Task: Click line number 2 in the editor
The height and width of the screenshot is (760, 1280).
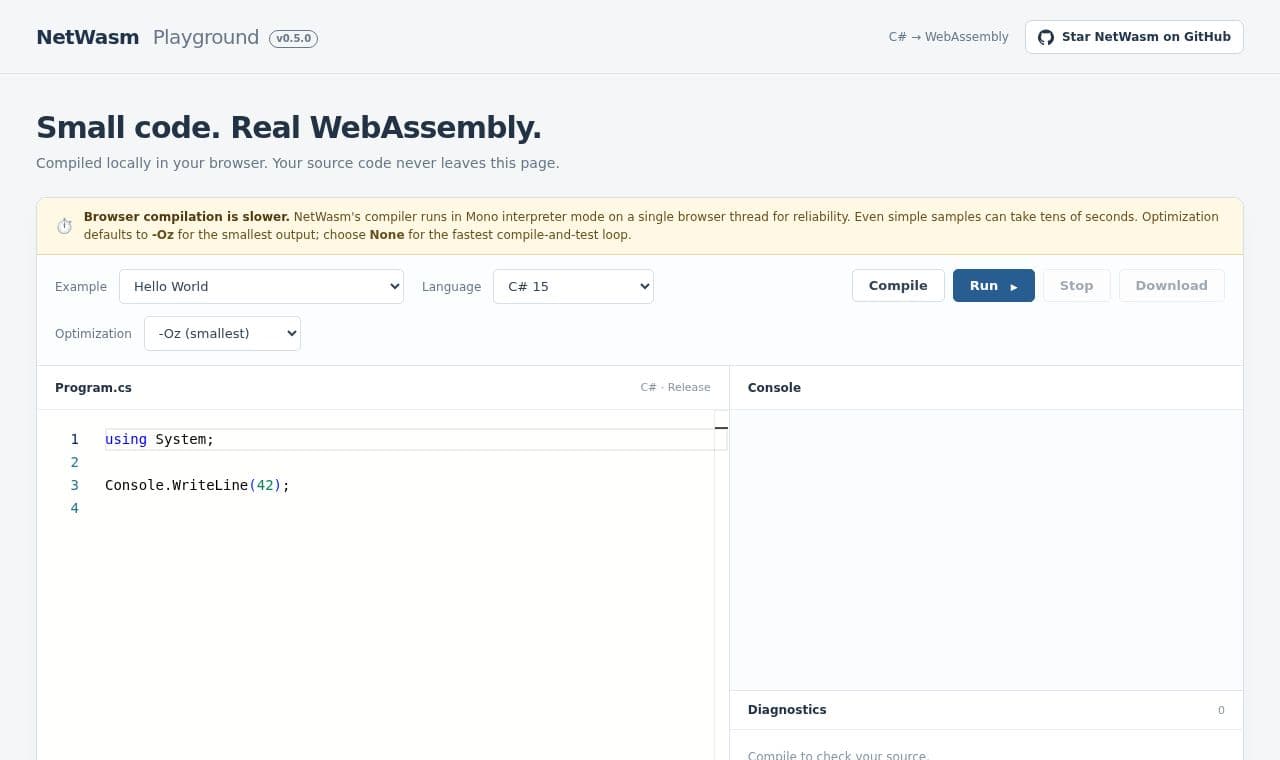Action: click(74, 462)
